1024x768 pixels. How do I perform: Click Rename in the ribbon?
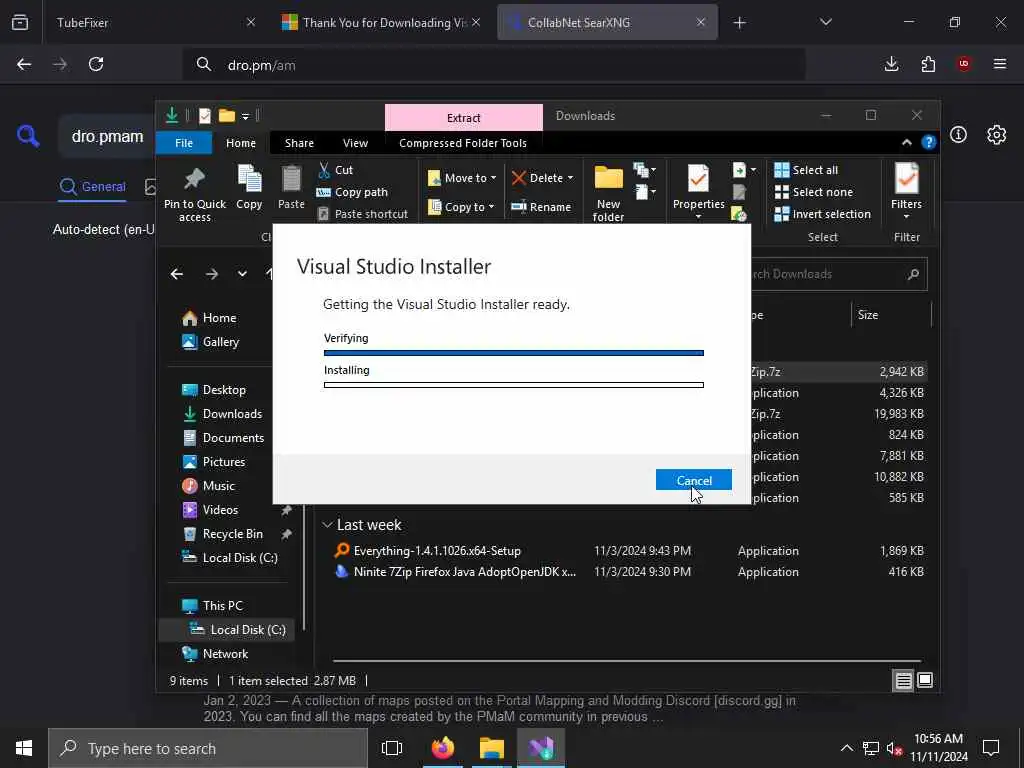[541, 206]
